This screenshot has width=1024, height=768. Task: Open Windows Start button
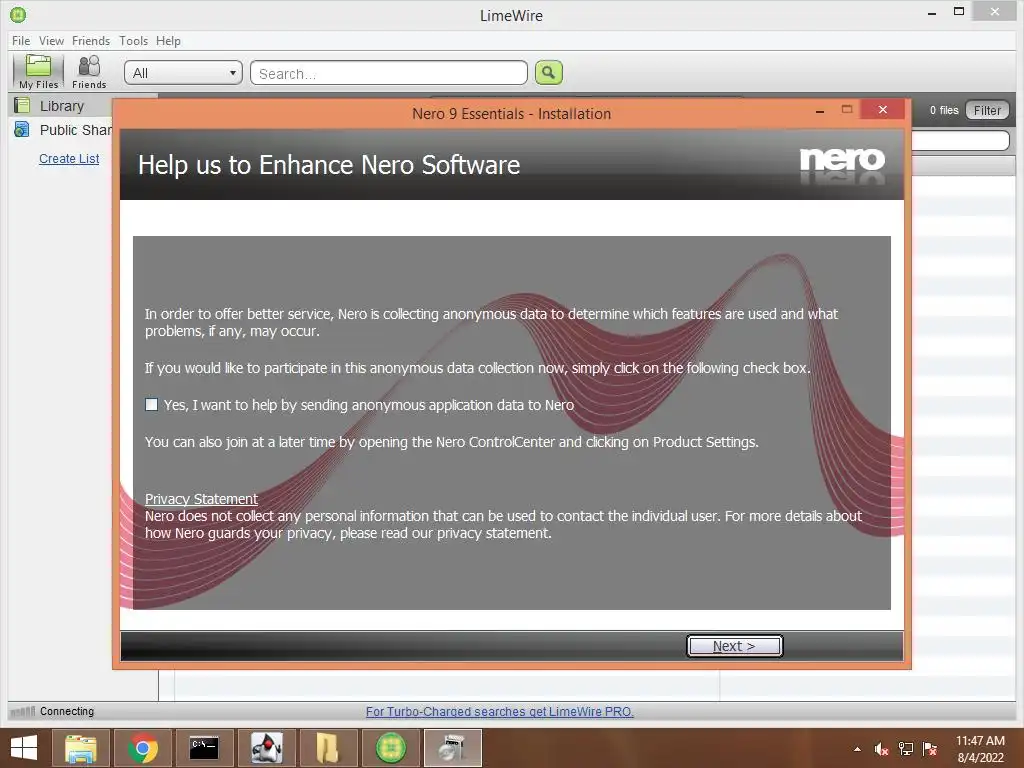pyautogui.click(x=24, y=748)
